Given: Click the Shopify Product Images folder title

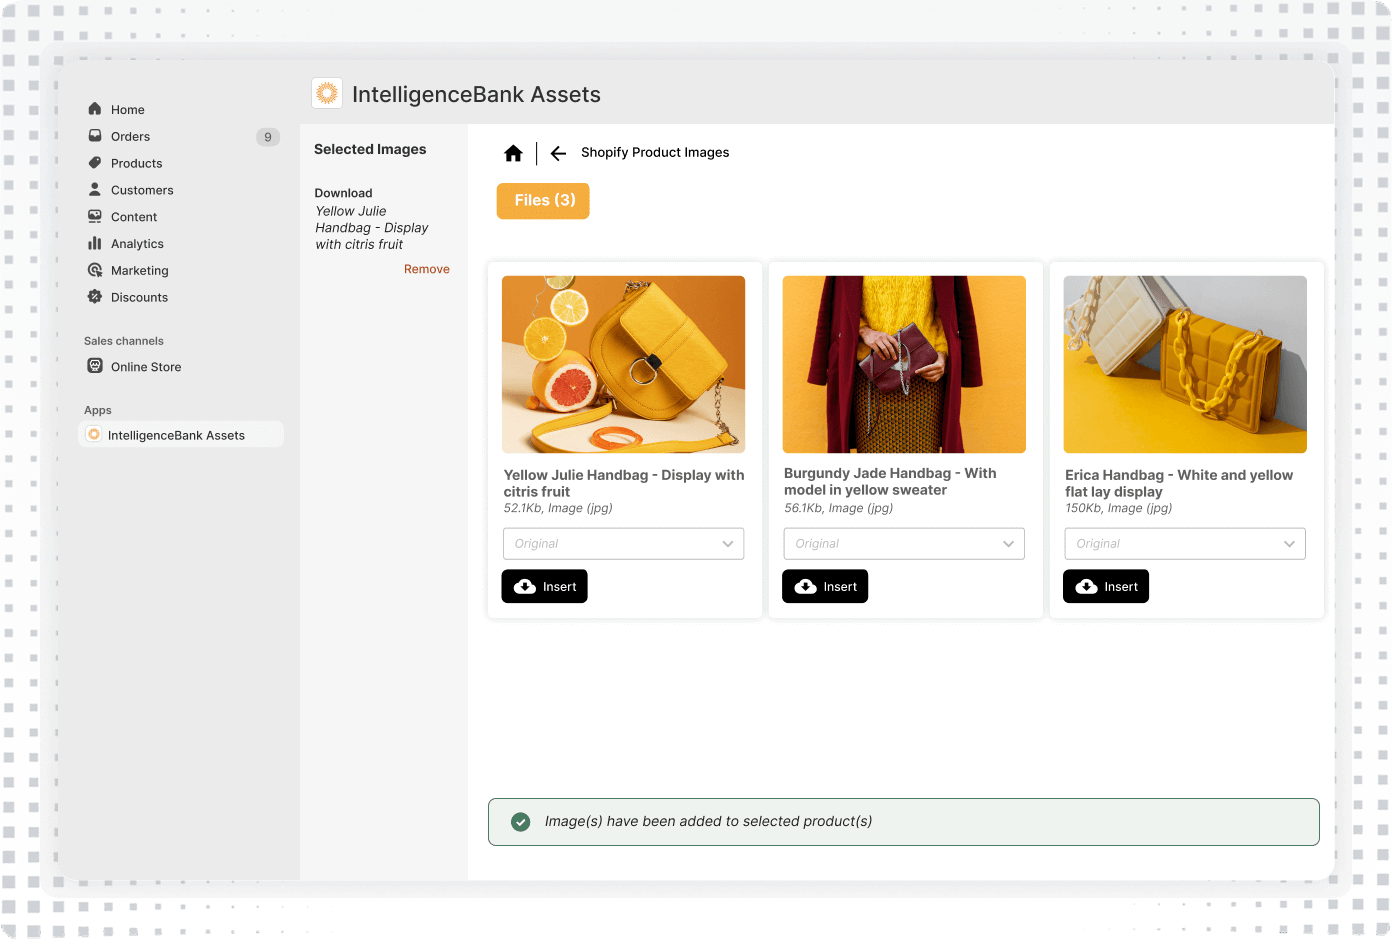Looking at the screenshot, I should pos(655,153).
